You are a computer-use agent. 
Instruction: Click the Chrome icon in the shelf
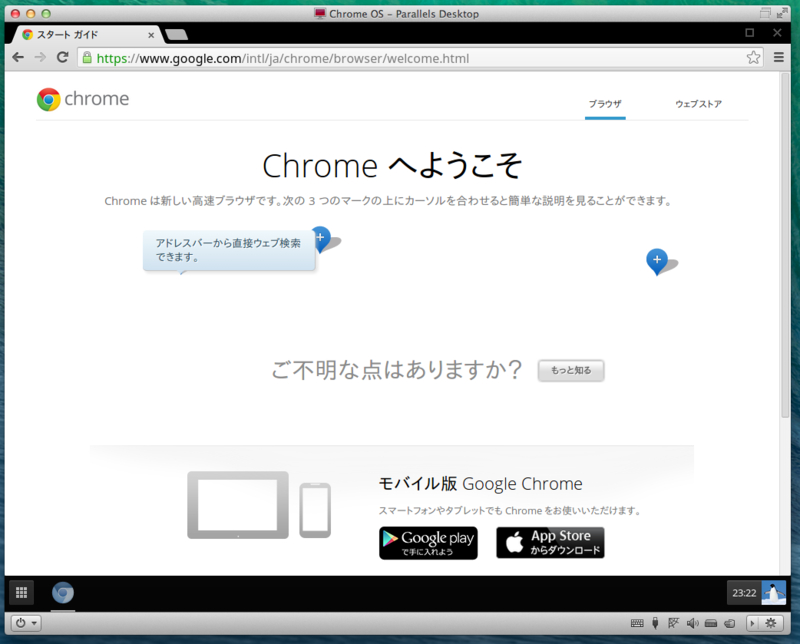(63, 593)
